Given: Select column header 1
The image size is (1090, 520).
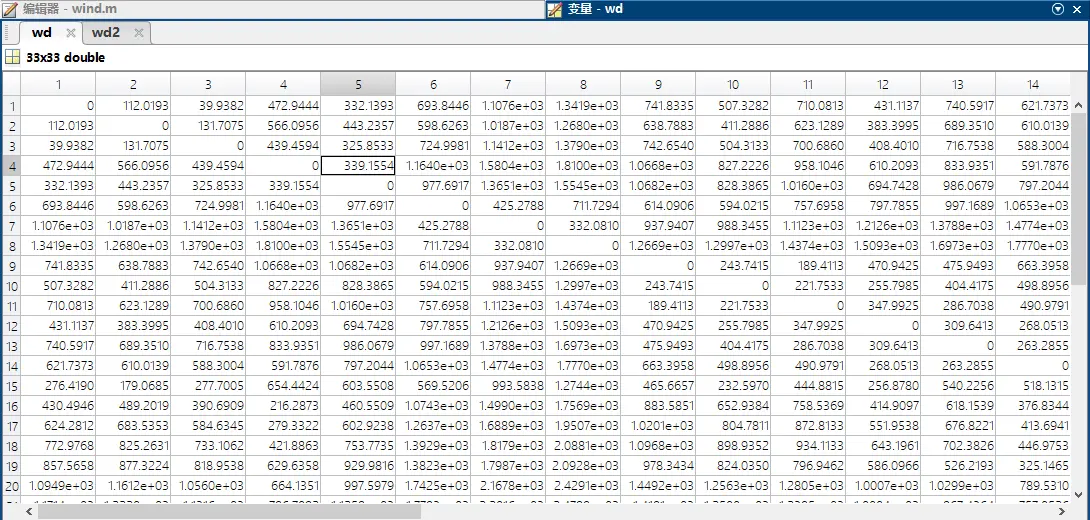Looking at the screenshot, I should point(58,84).
